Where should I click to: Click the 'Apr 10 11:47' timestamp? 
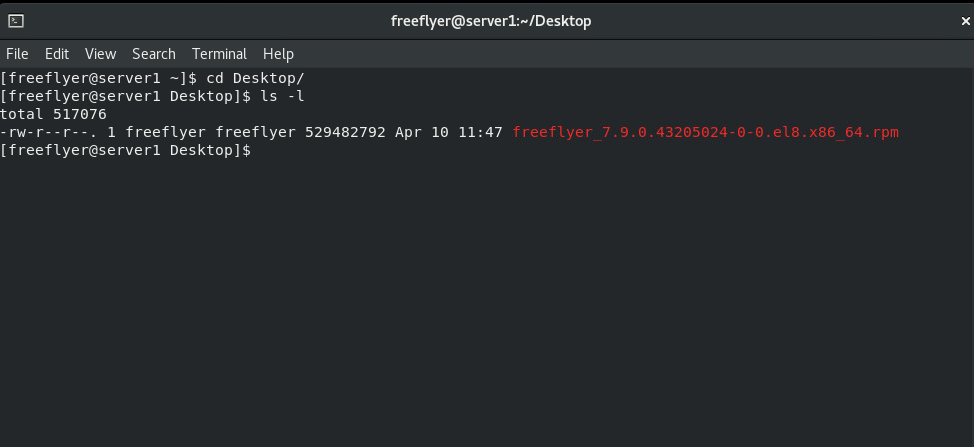click(x=448, y=132)
